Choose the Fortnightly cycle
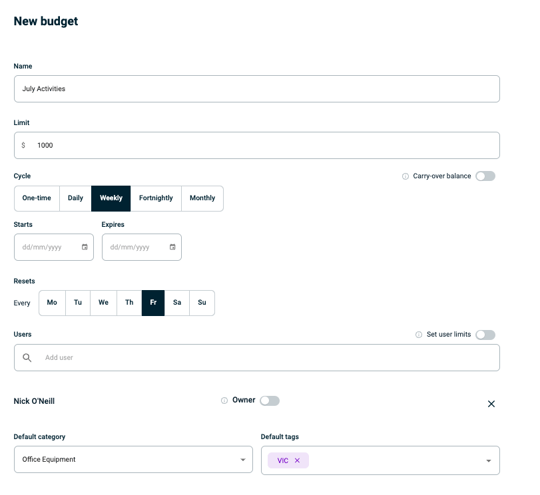Screen dimensions: 540x495 coord(156,198)
